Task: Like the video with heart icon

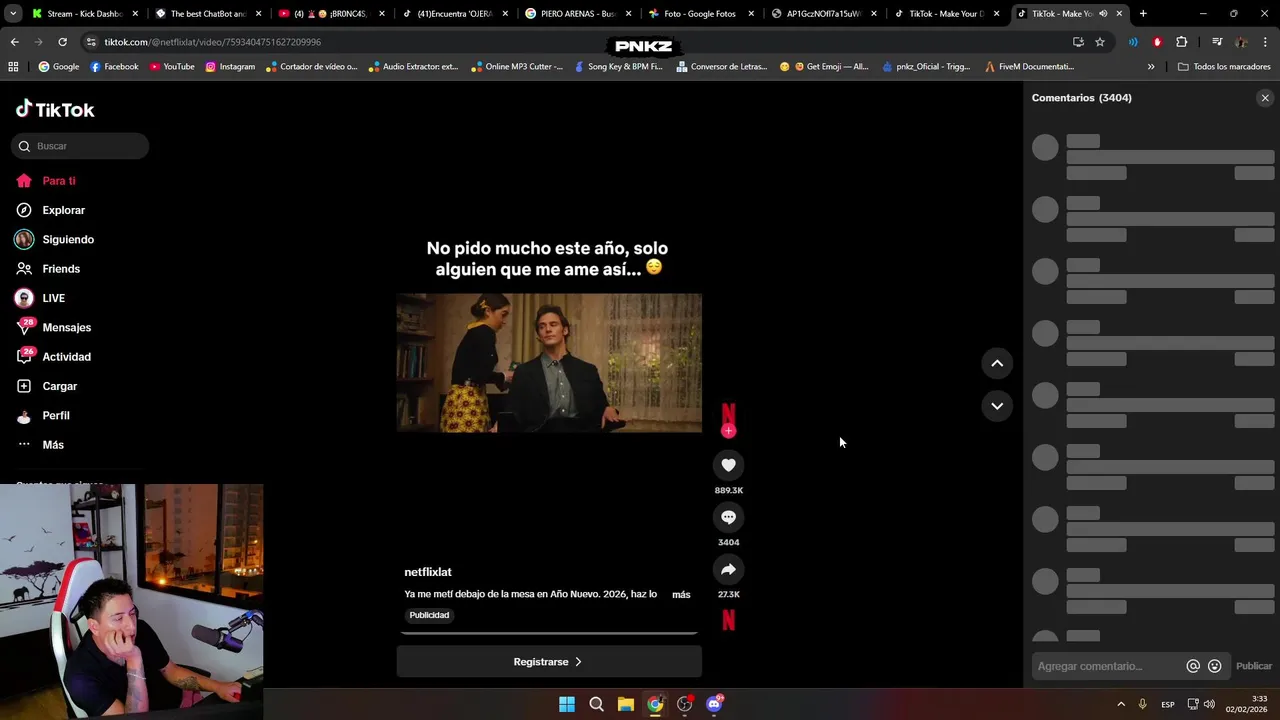Action: pyautogui.click(x=728, y=465)
